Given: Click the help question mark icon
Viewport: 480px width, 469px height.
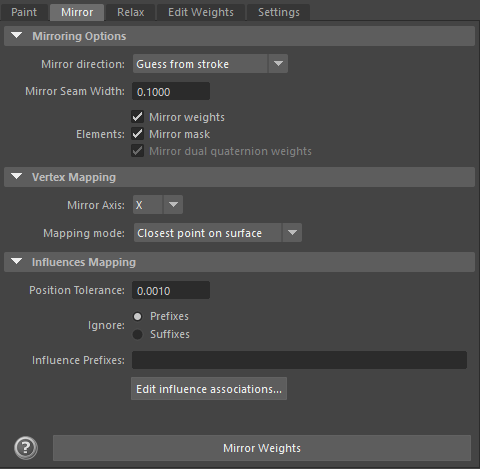Looking at the screenshot, I should click(26, 448).
